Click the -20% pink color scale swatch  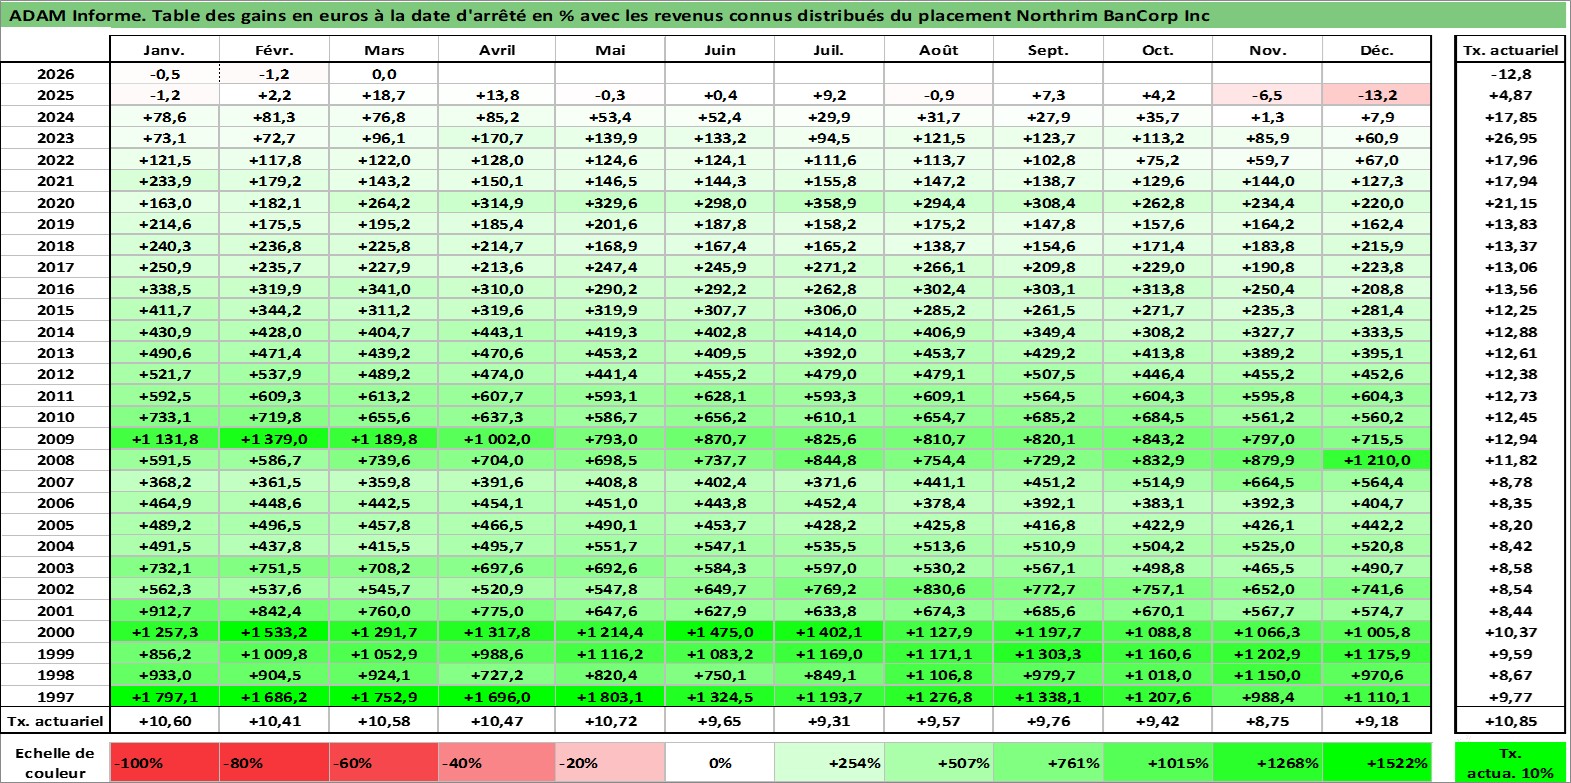pyautogui.click(x=610, y=763)
